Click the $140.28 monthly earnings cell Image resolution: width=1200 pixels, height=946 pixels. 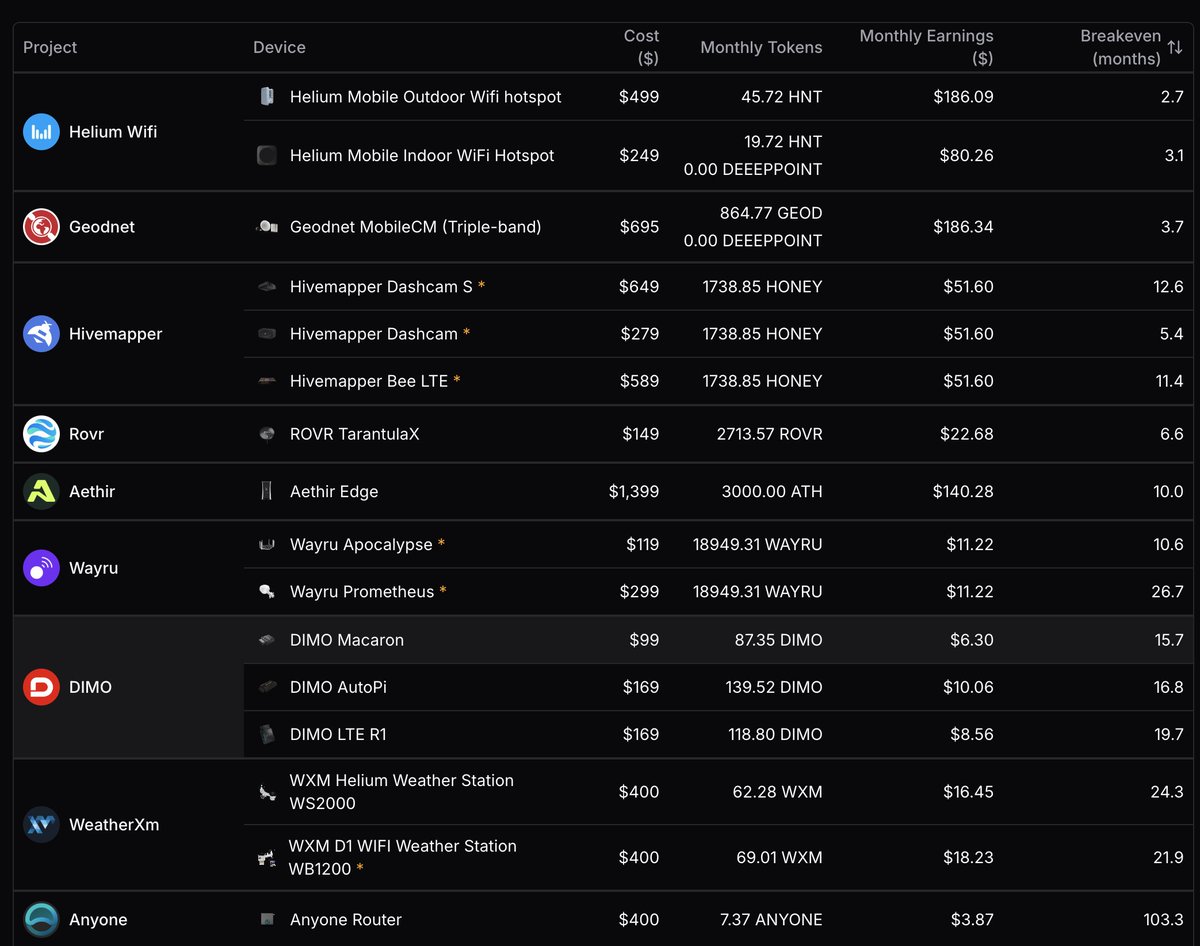(963, 491)
